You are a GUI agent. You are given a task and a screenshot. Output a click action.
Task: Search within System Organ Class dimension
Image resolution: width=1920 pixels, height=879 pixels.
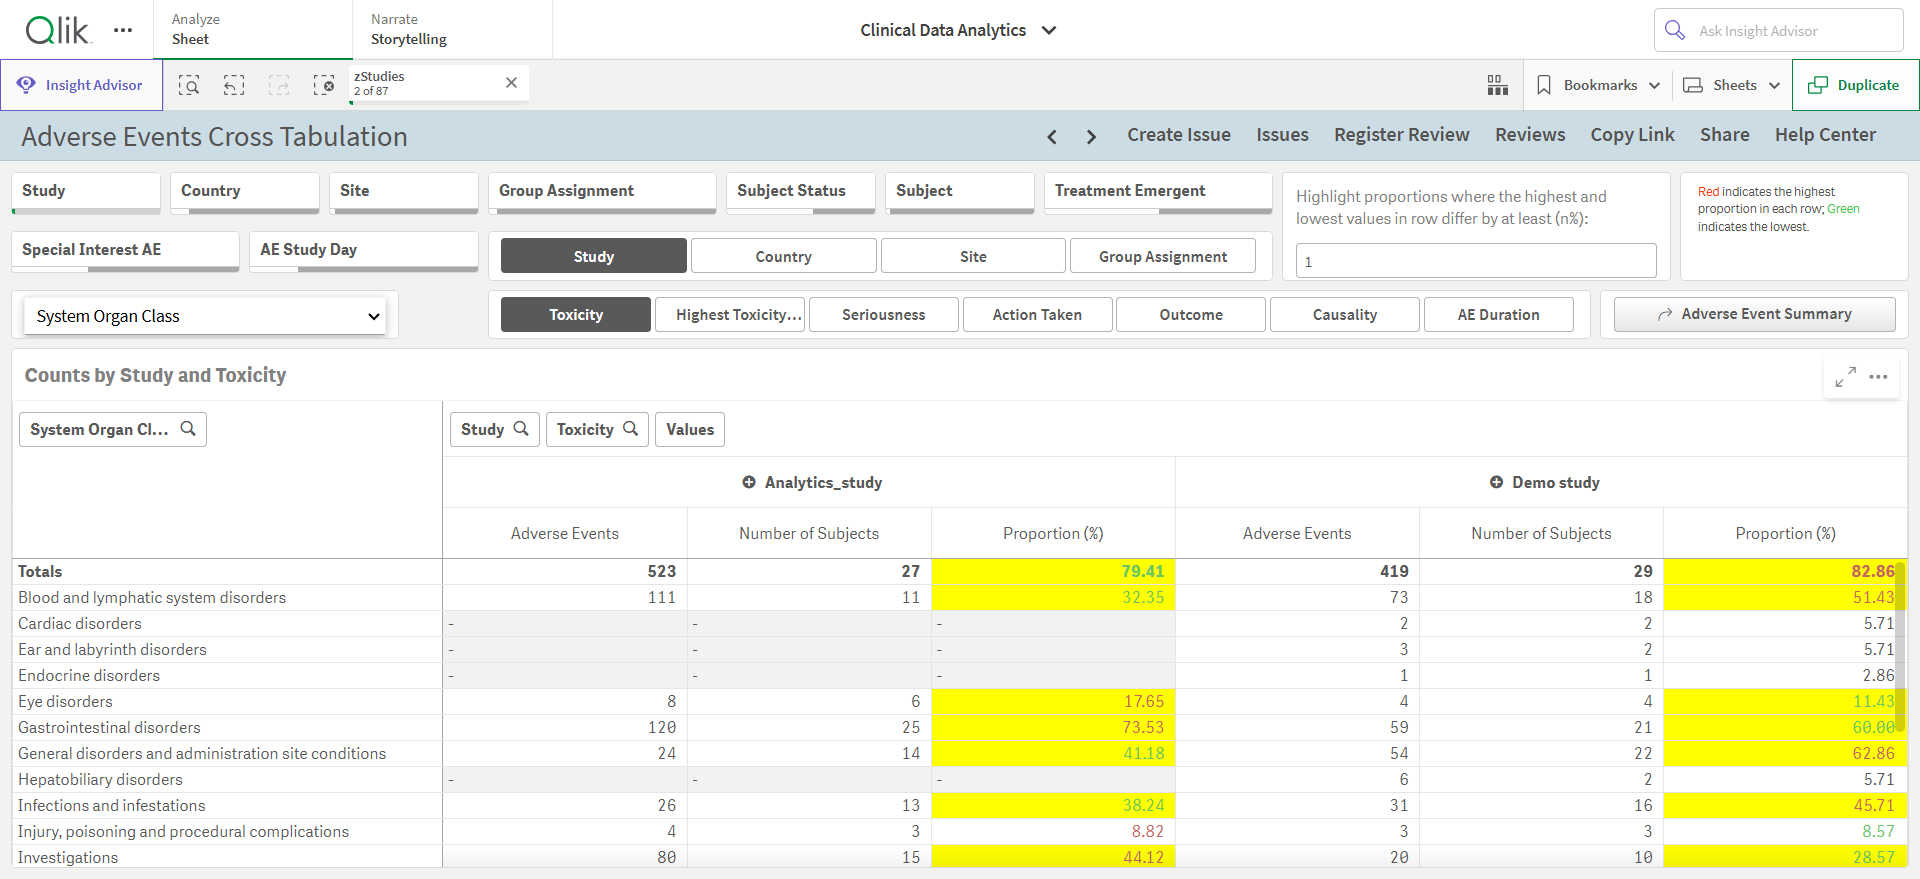pyautogui.click(x=188, y=429)
